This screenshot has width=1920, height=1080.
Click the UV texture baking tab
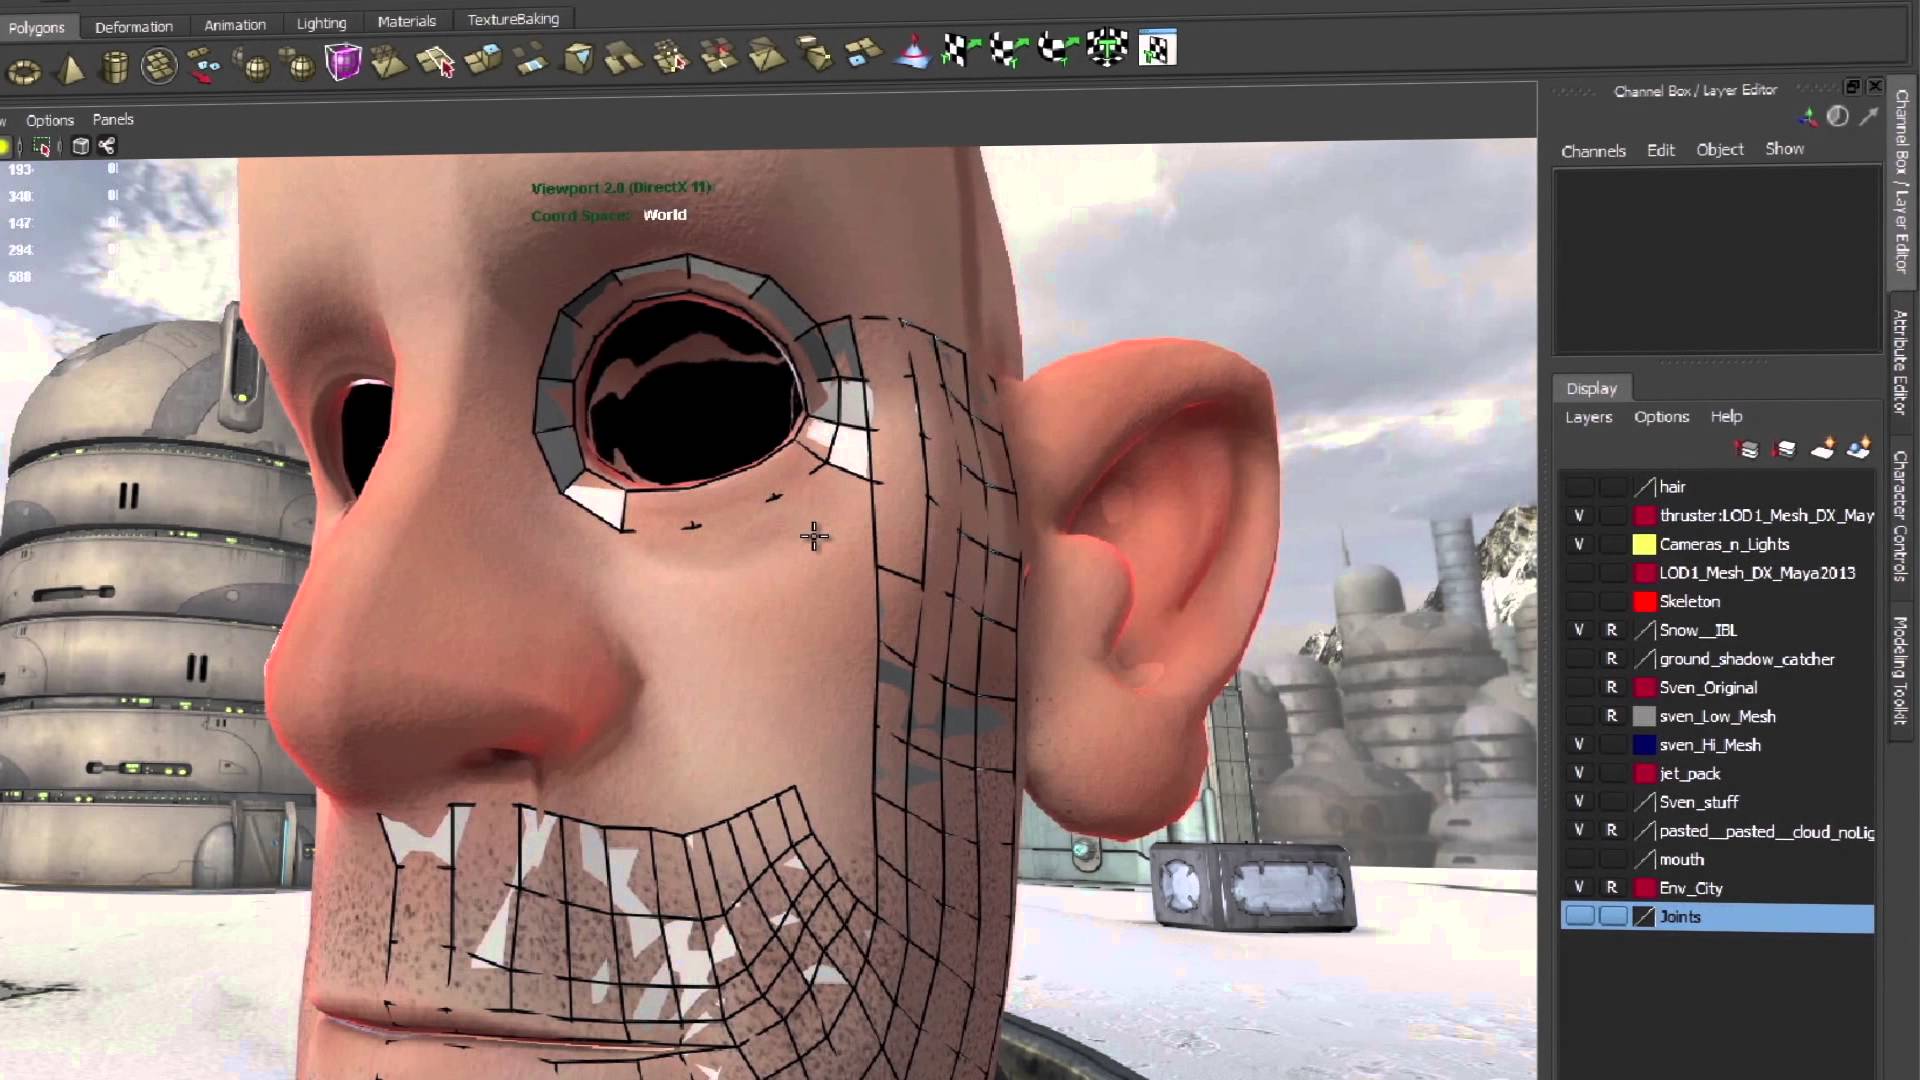click(513, 20)
